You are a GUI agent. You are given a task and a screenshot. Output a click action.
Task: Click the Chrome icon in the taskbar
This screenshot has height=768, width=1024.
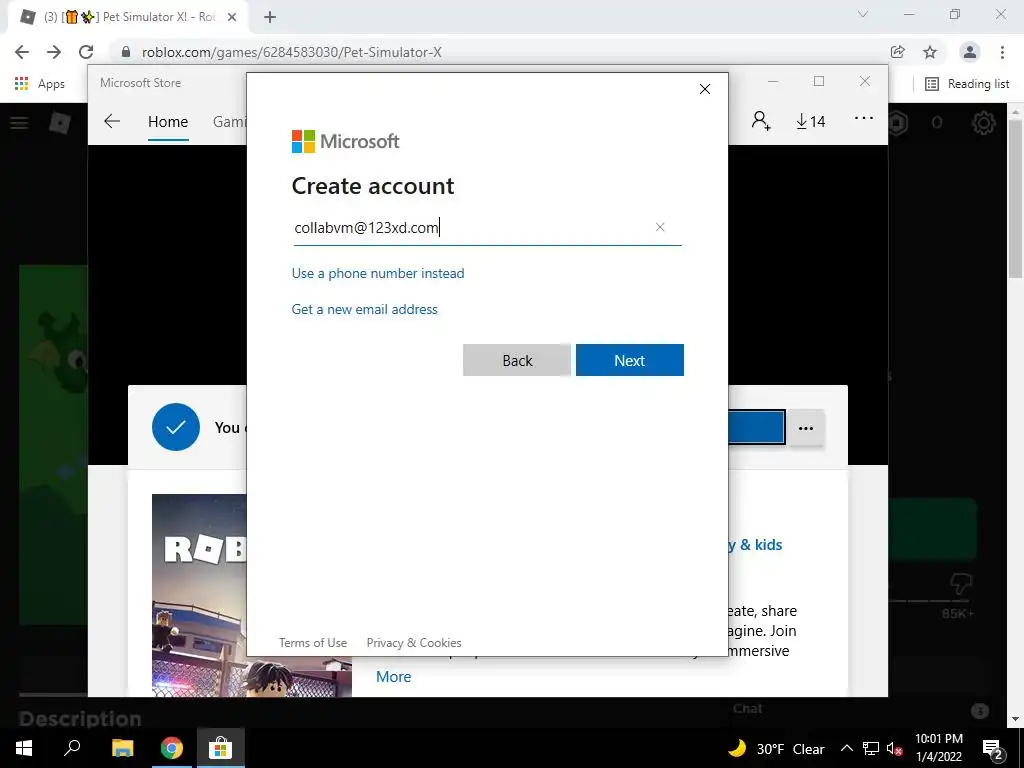[172, 748]
